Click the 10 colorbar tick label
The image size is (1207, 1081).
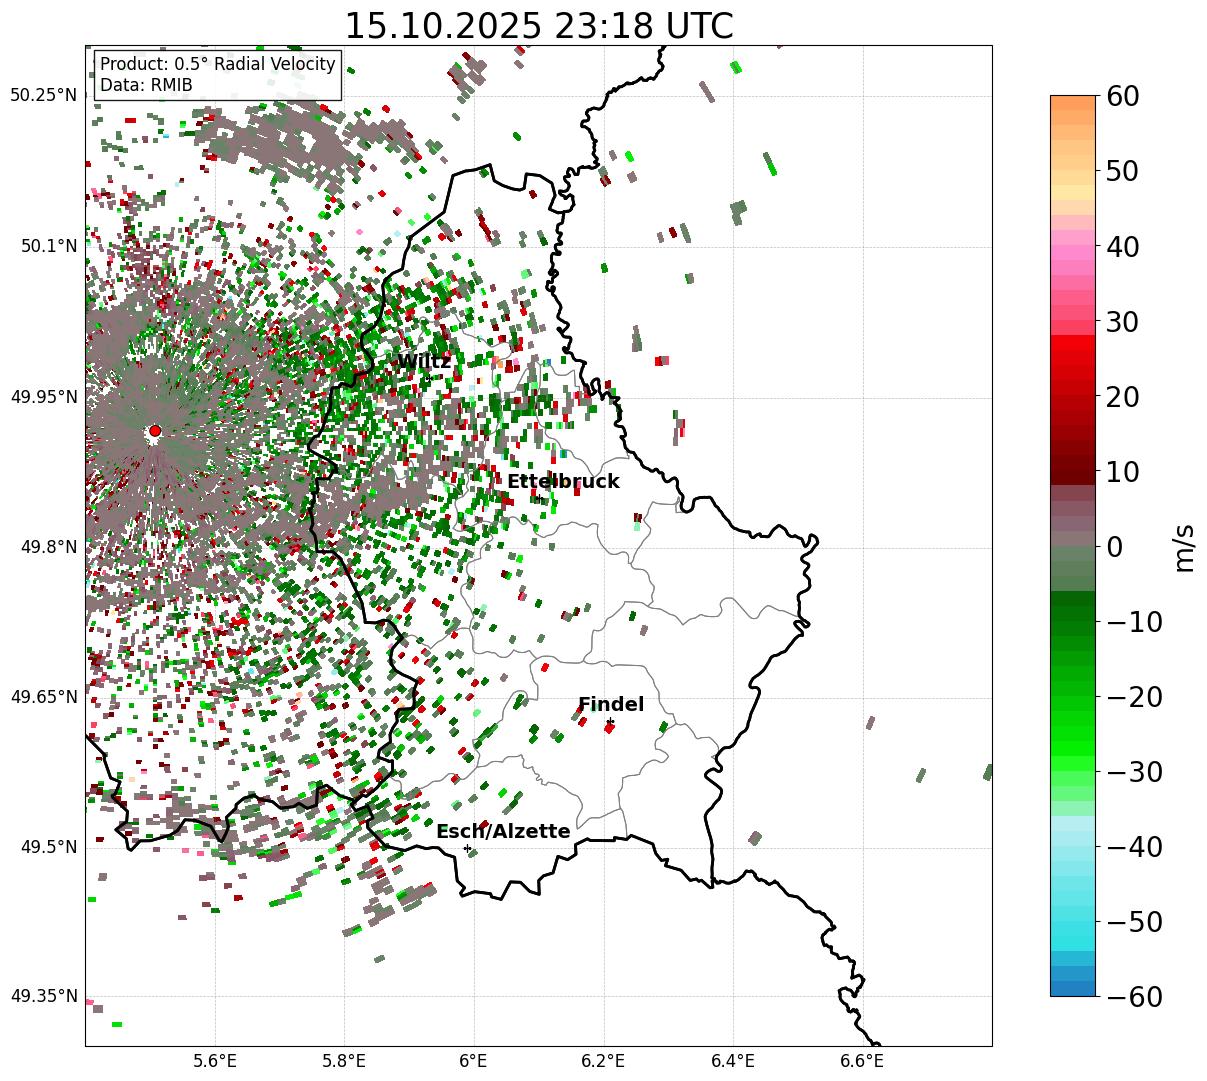1121,472
